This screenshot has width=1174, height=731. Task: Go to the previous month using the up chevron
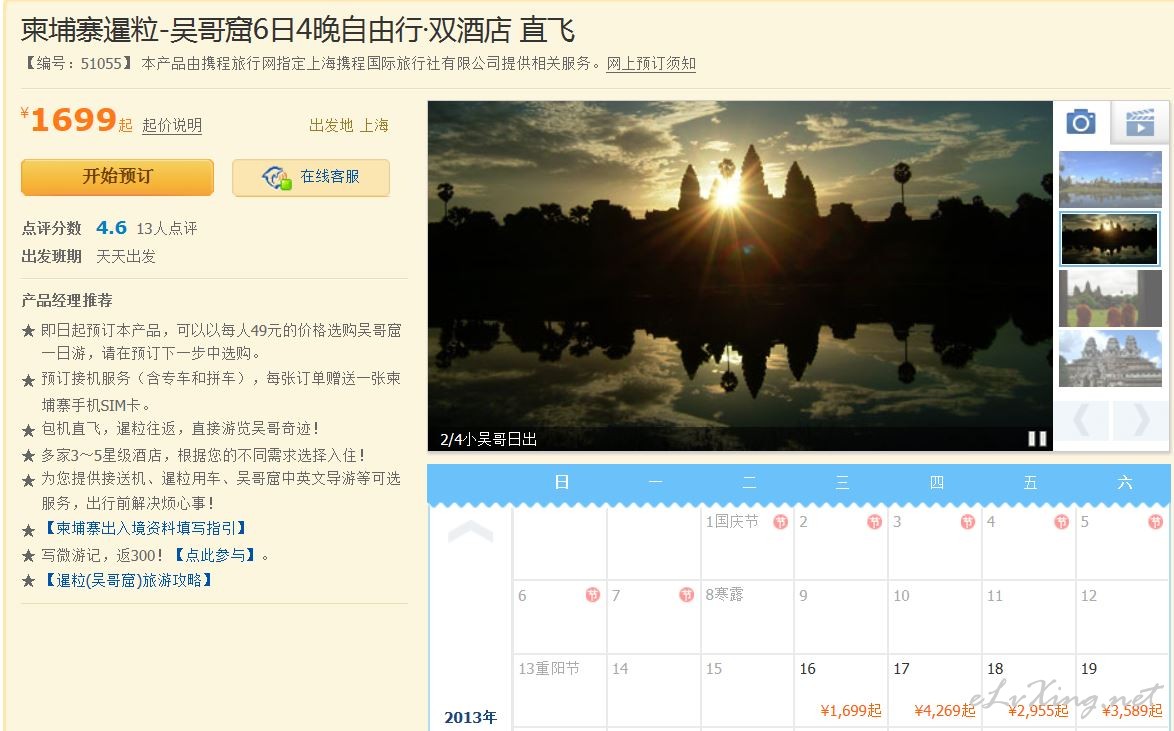(x=470, y=531)
